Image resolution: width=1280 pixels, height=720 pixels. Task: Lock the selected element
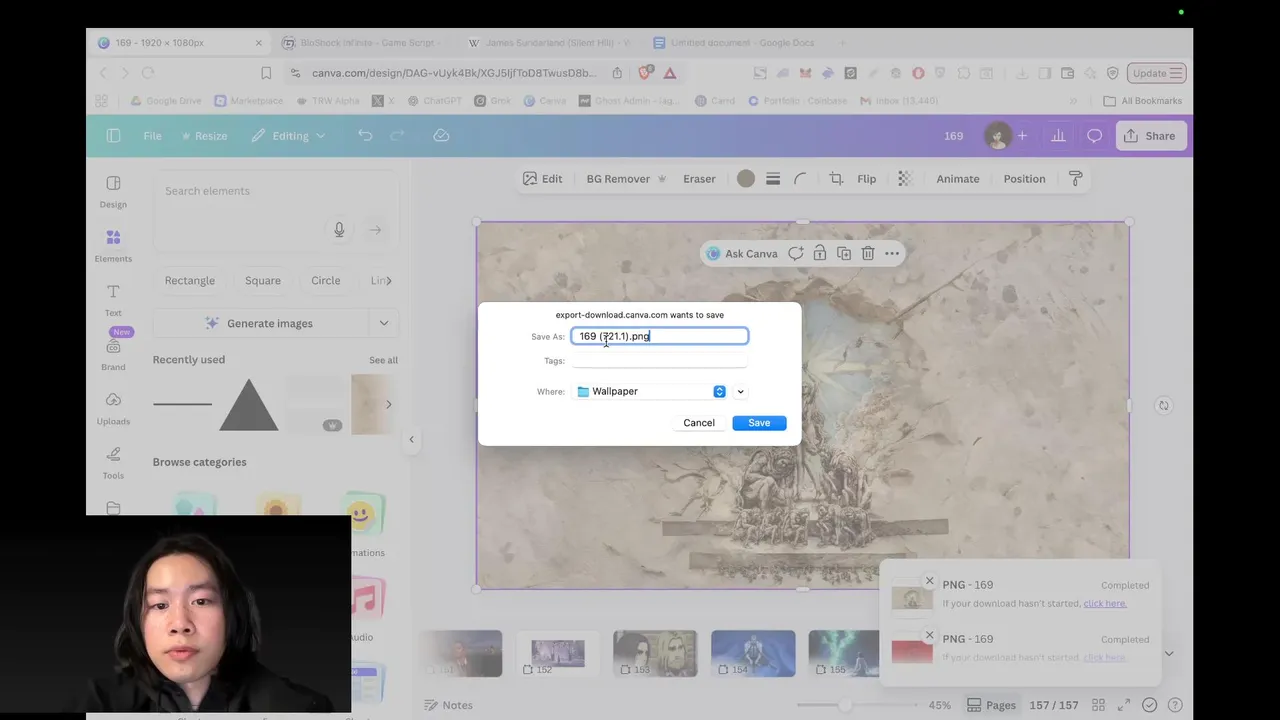tap(819, 254)
